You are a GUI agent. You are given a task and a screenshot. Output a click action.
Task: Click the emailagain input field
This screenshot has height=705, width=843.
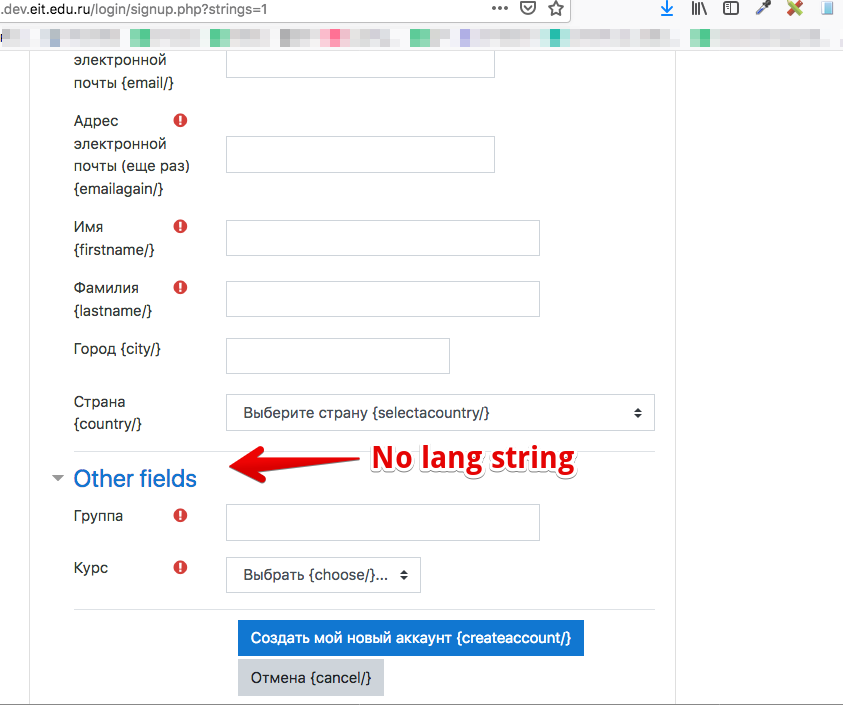(360, 154)
